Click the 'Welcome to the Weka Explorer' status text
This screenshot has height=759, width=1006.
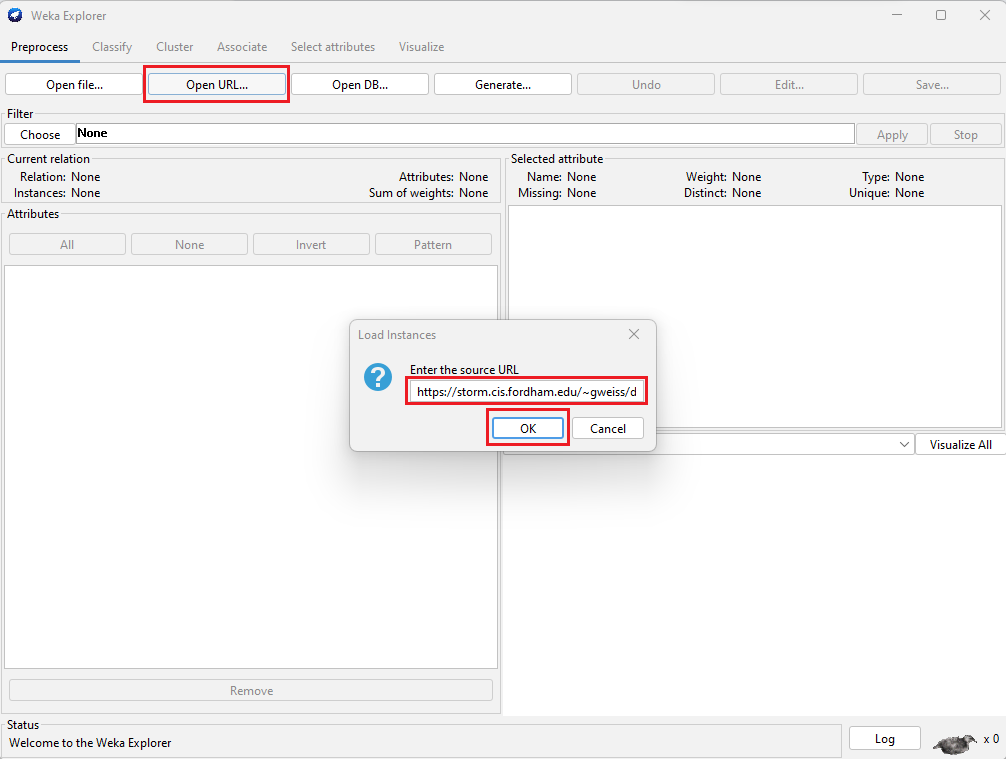90,743
